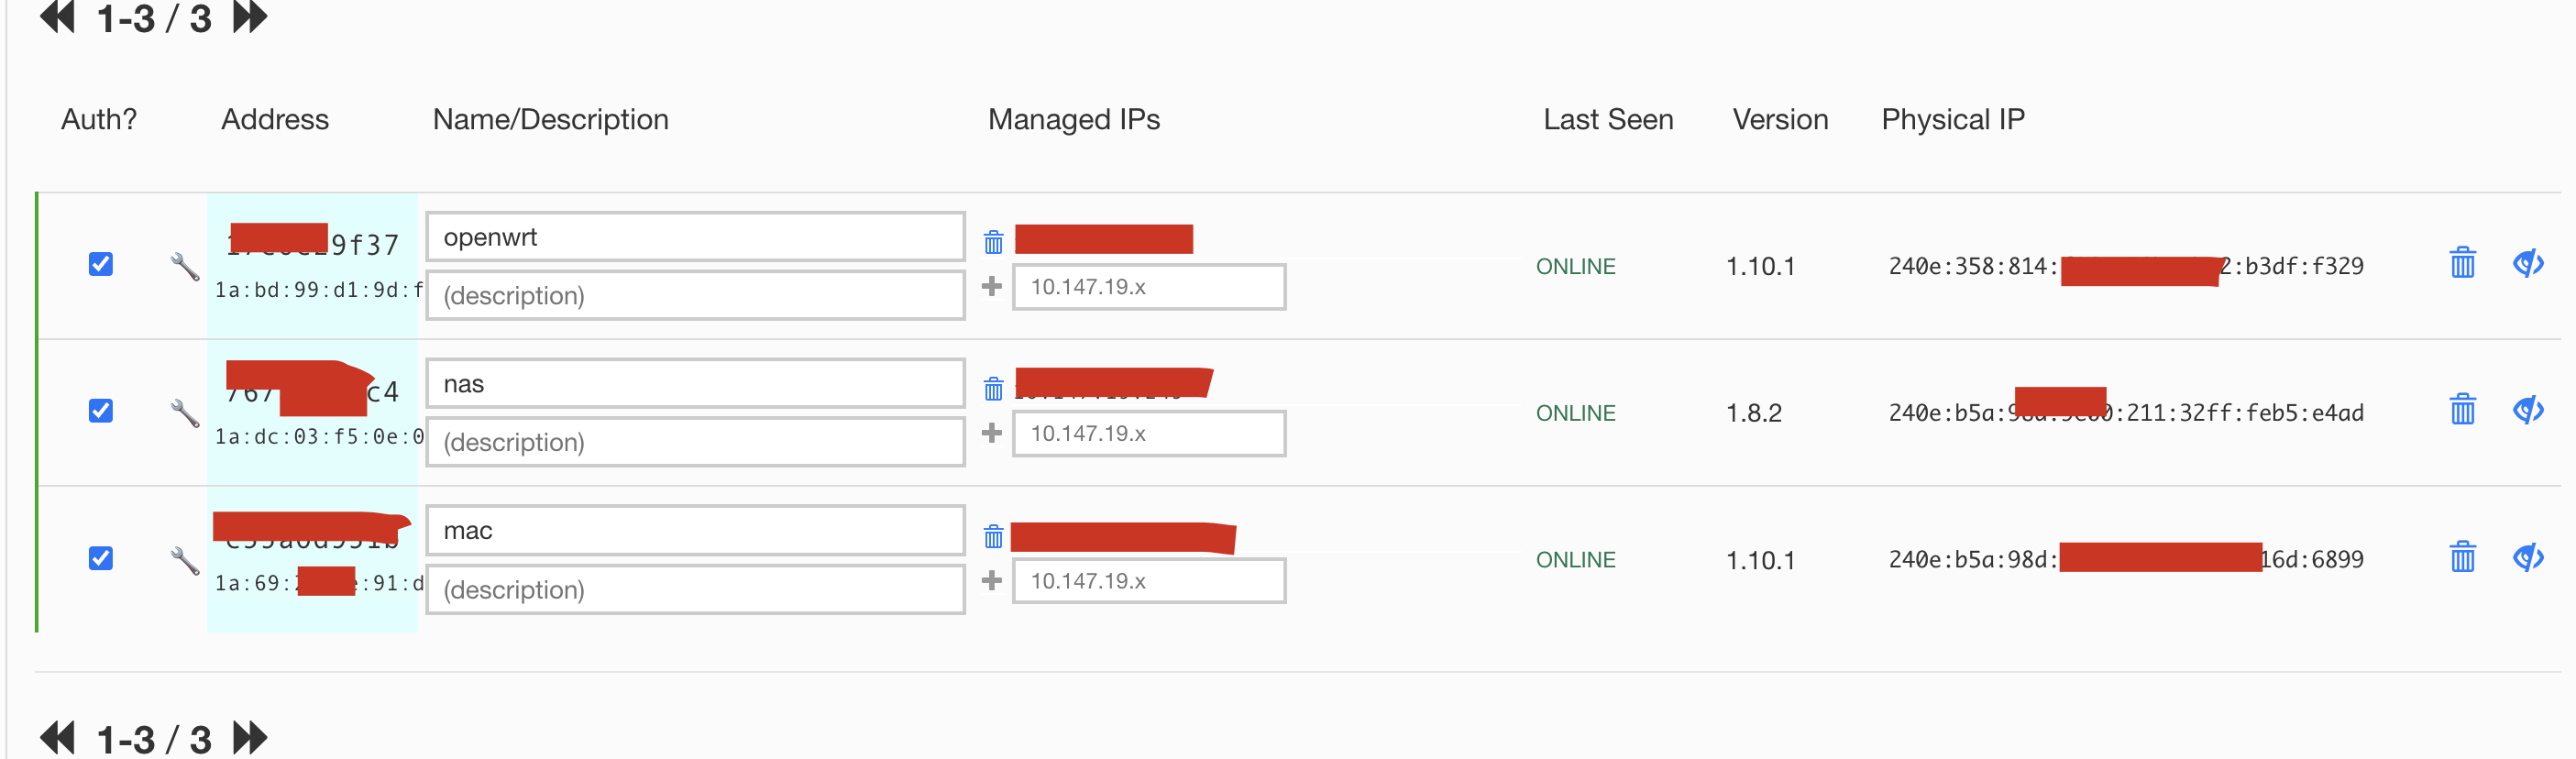Add managed IP for openwrt member

pyautogui.click(x=992, y=287)
